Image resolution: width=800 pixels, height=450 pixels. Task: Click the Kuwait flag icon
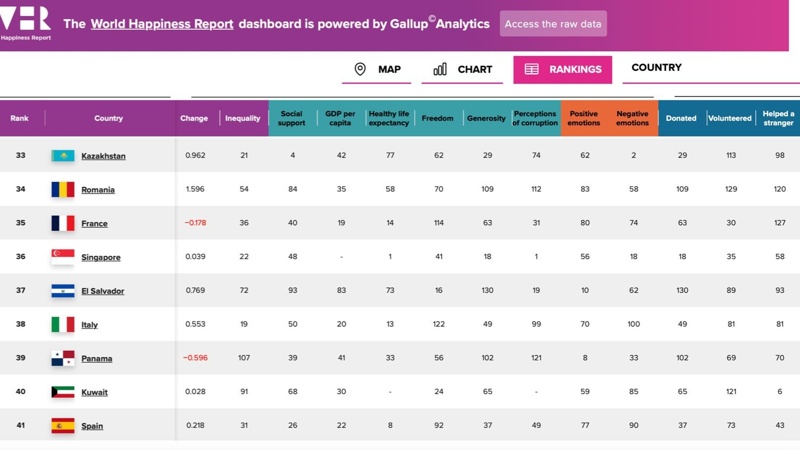pyautogui.click(x=63, y=392)
